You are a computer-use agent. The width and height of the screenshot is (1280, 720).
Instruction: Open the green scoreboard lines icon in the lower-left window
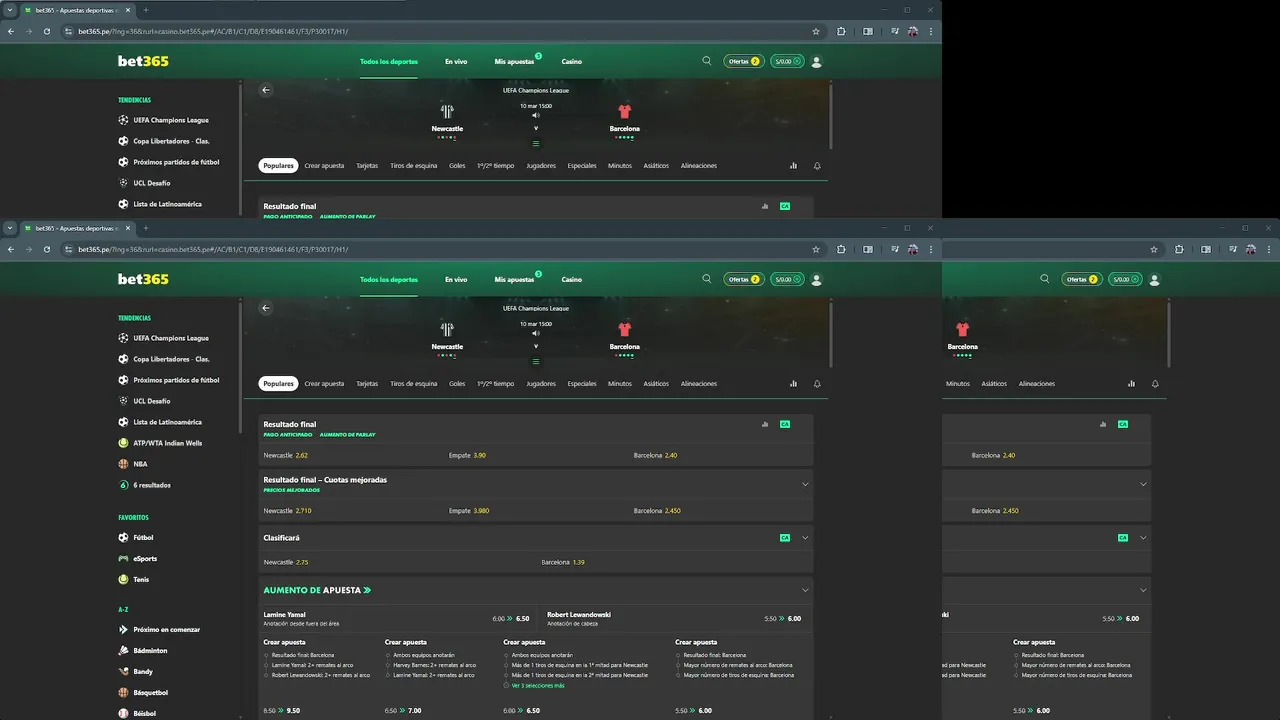click(x=536, y=361)
